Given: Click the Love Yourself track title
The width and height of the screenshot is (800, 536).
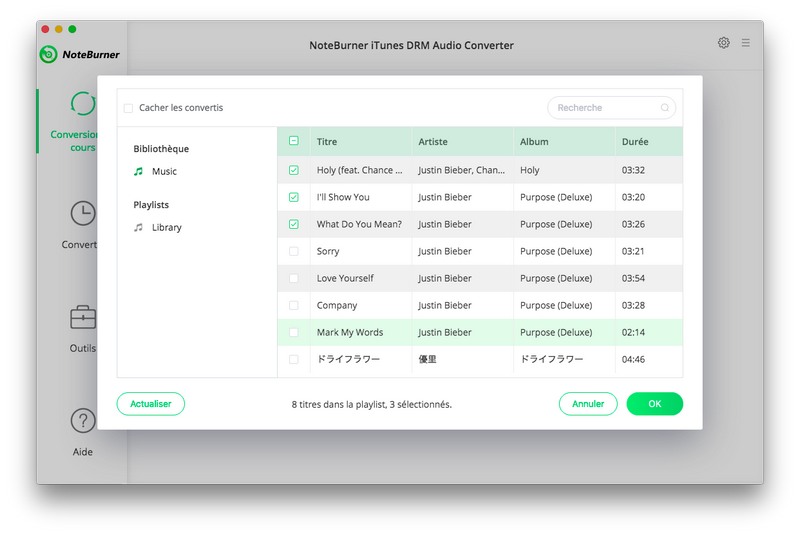Looking at the screenshot, I should pos(345,278).
